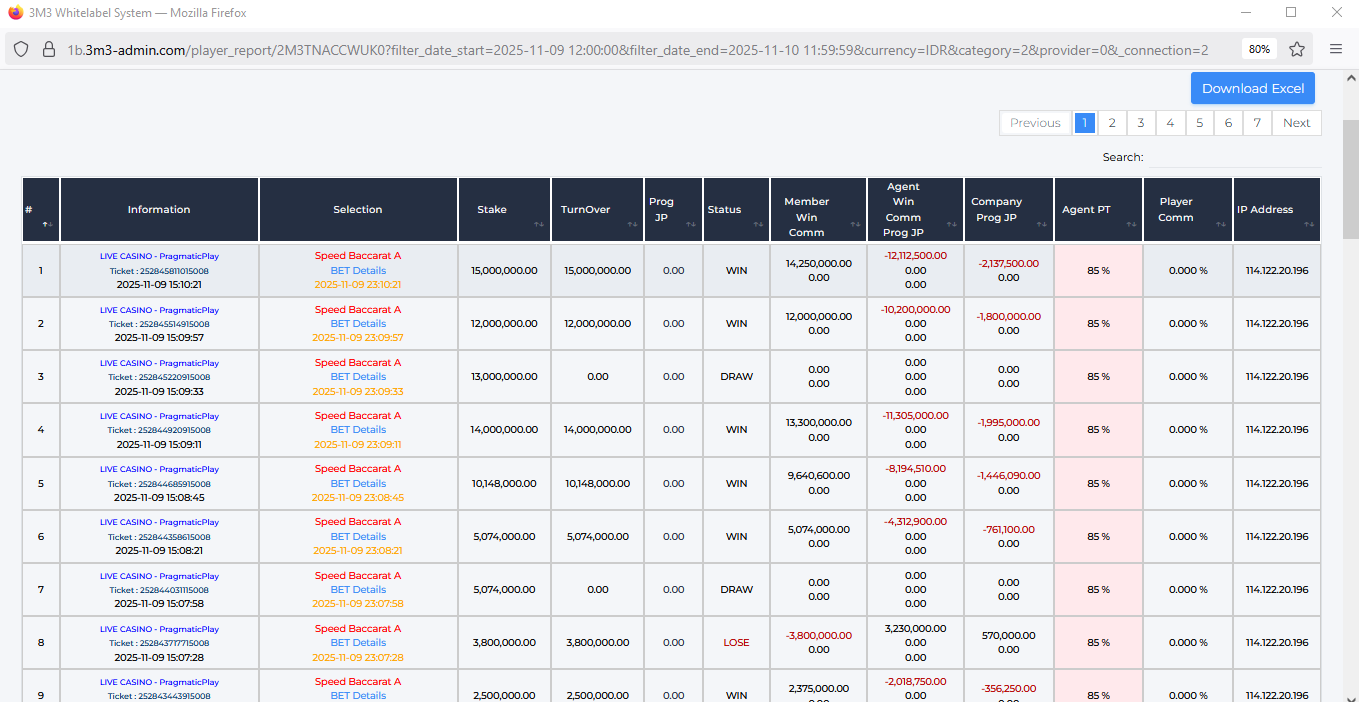Screen dimensions: 1359x702
Task: Sort table by Player Comm column
Action: [x=1221, y=224]
